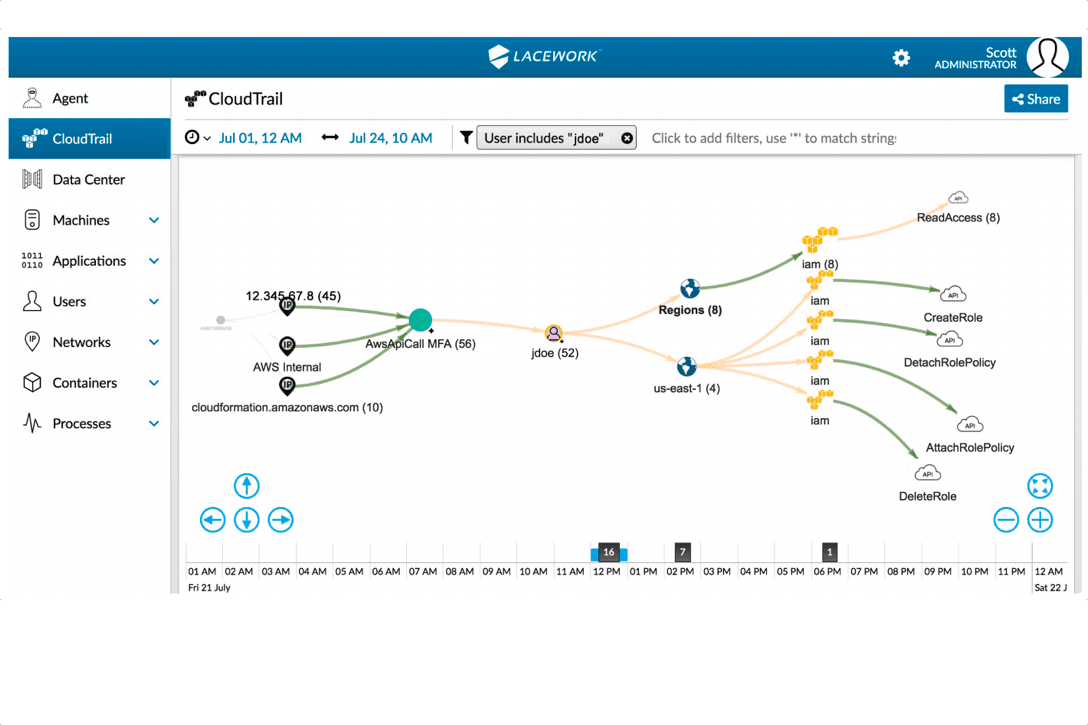Pan graph left with left arrow

212,520
